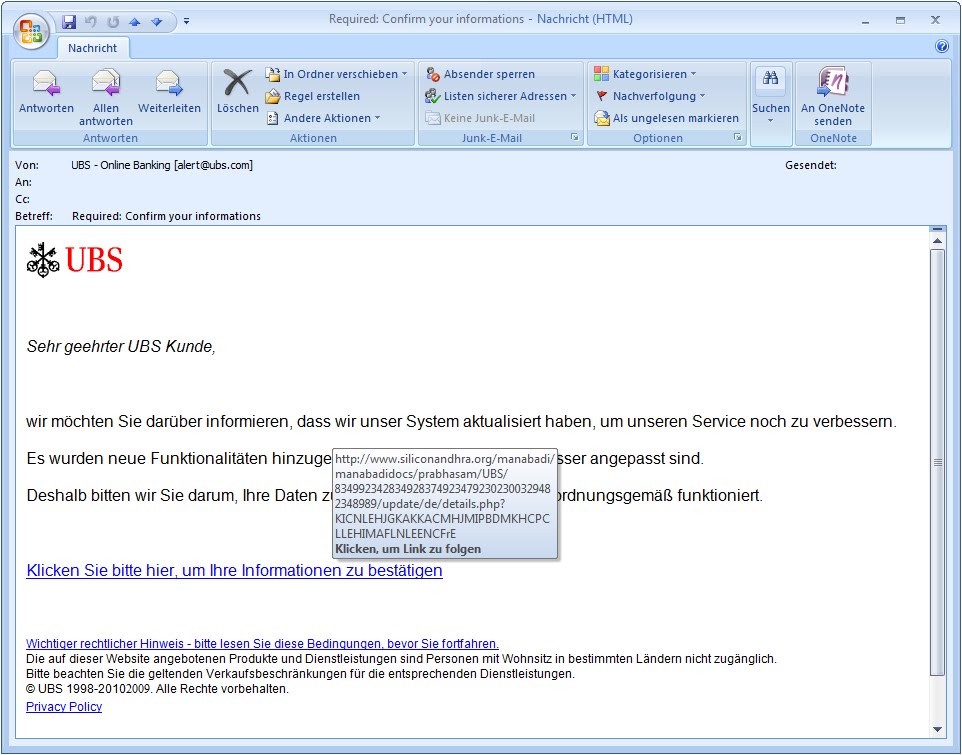
Task: Send message An OneNote senden
Action: coord(833,97)
